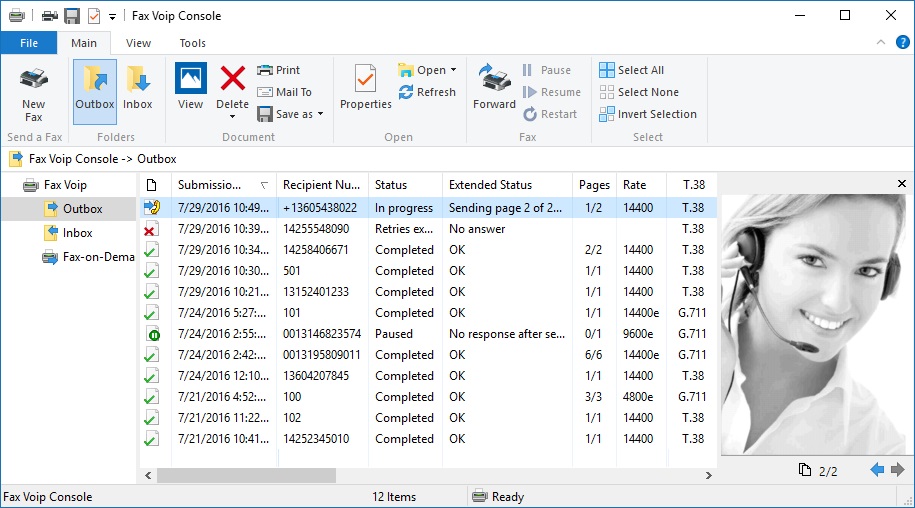Click Select All in the ribbon
Image resolution: width=915 pixels, height=508 pixels.
coord(631,70)
